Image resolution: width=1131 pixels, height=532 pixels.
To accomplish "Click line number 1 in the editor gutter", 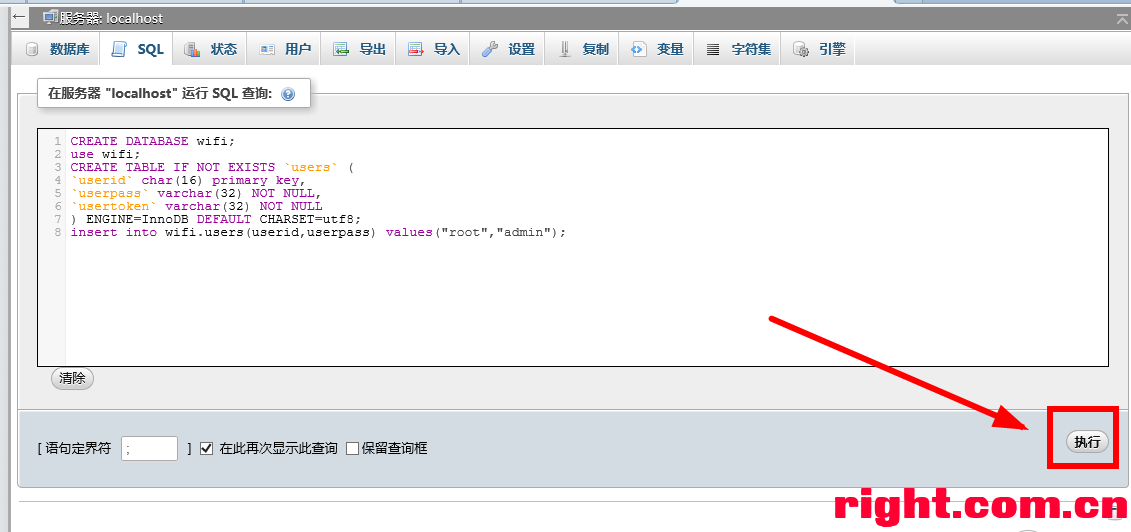I will click(x=58, y=141).
